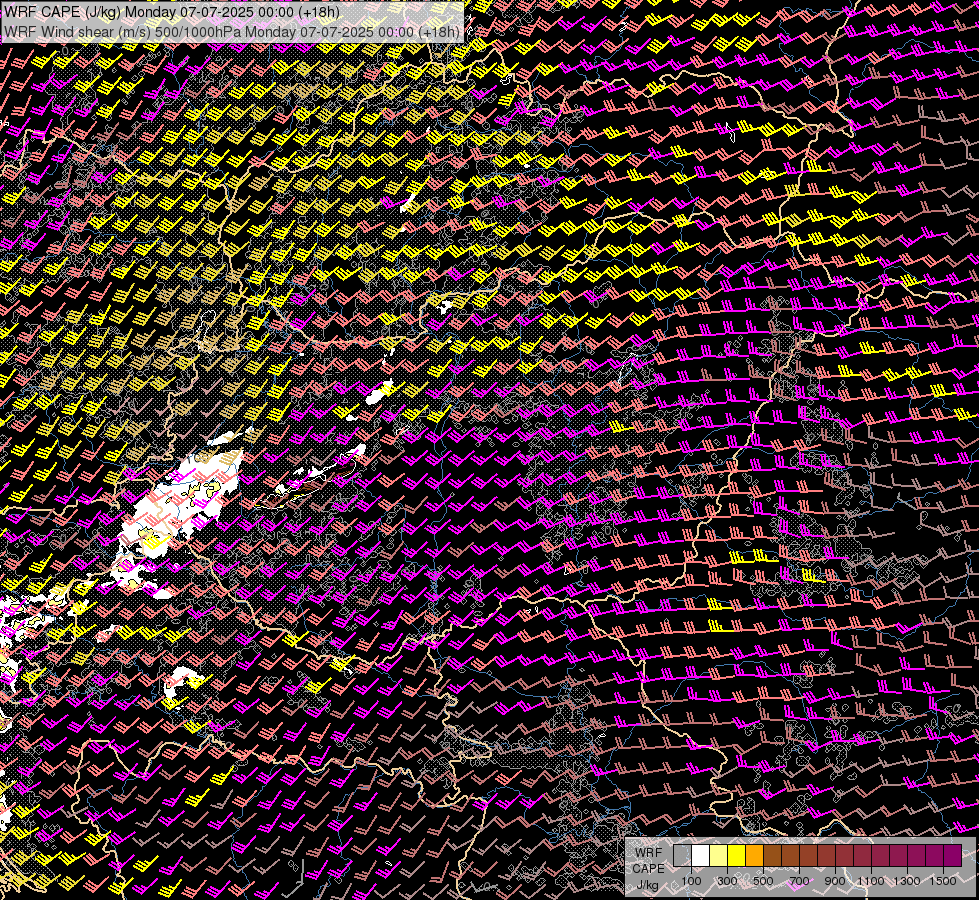
Task: Click the 1500 legend label
Action: point(943,881)
